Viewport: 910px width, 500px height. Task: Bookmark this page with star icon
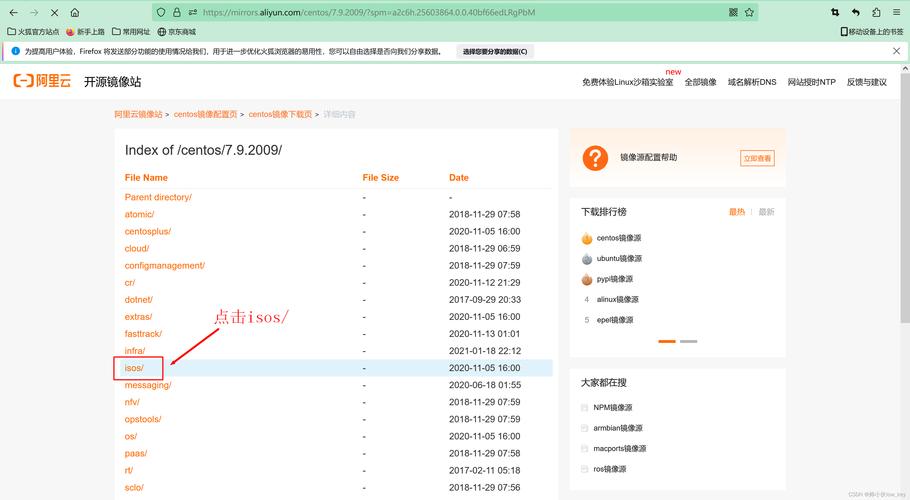point(749,12)
